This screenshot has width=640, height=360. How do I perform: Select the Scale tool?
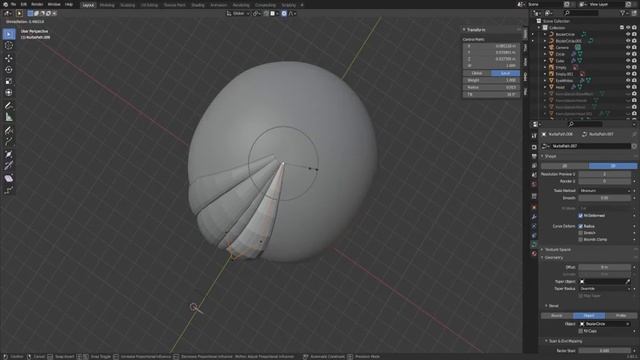(x=9, y=81)
